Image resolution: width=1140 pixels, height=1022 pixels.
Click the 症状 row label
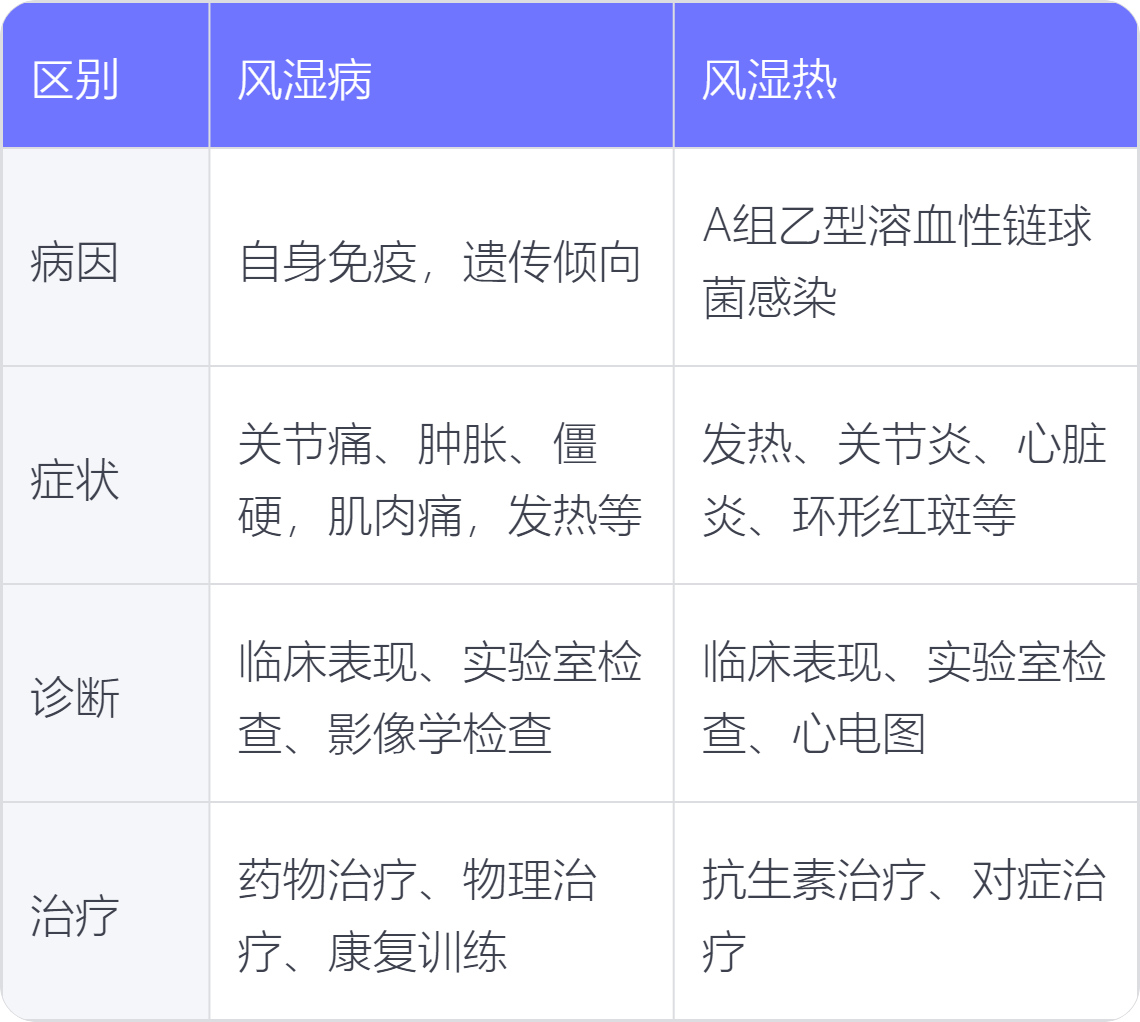[x=75, y=481]
